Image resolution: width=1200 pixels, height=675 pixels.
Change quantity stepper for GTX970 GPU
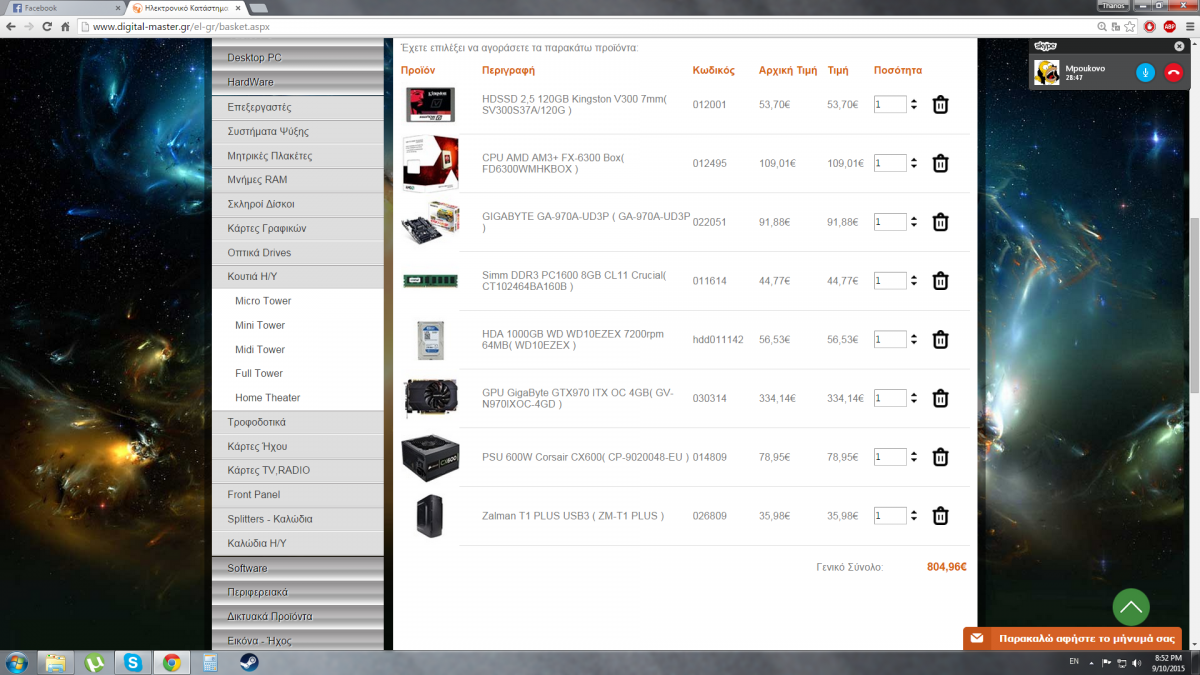[x=914, y=398]
